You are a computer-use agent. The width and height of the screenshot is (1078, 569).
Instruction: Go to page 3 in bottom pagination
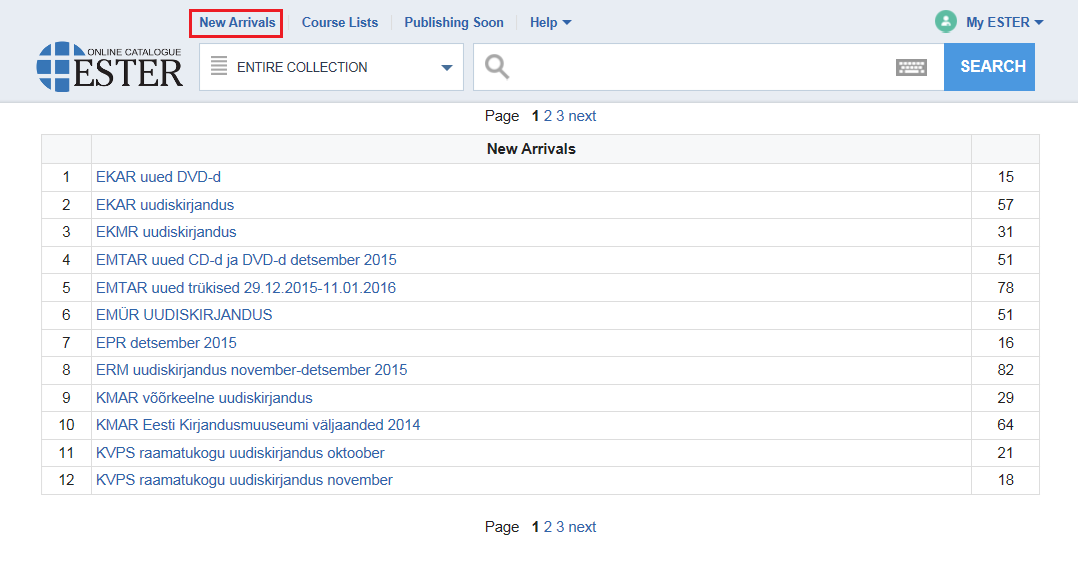click(560, 527)
